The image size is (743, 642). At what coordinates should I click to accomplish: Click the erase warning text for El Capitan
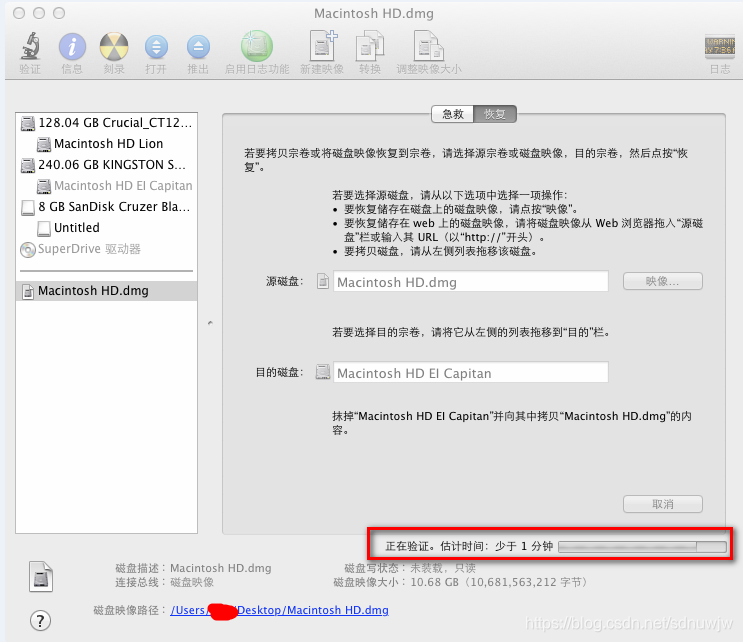point(512,423)
